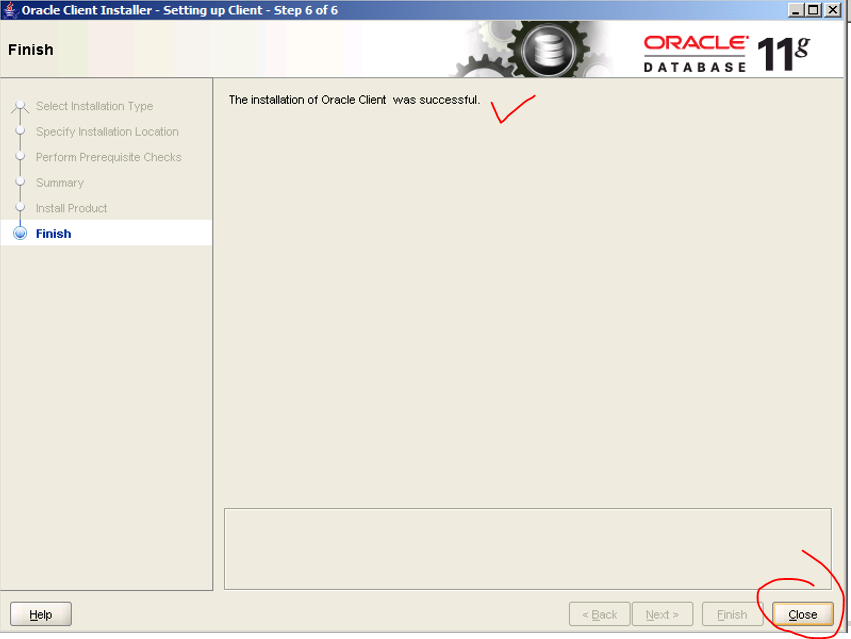This screenshot has width=851, height=639.
Task: Select the highlighted Finish step in the sidebar
Action: pyautogui.click(x=54, y=234)
